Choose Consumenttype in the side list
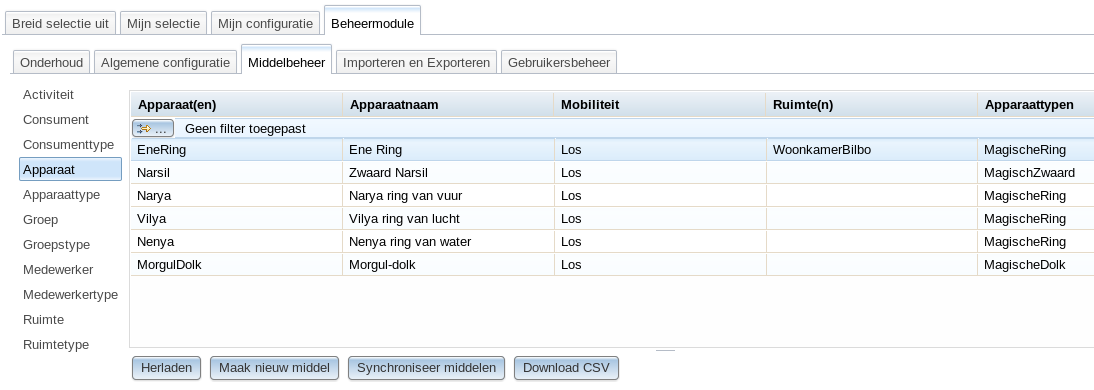The height and width of the screenshot is (390, 1094). [x=68, y=144]
